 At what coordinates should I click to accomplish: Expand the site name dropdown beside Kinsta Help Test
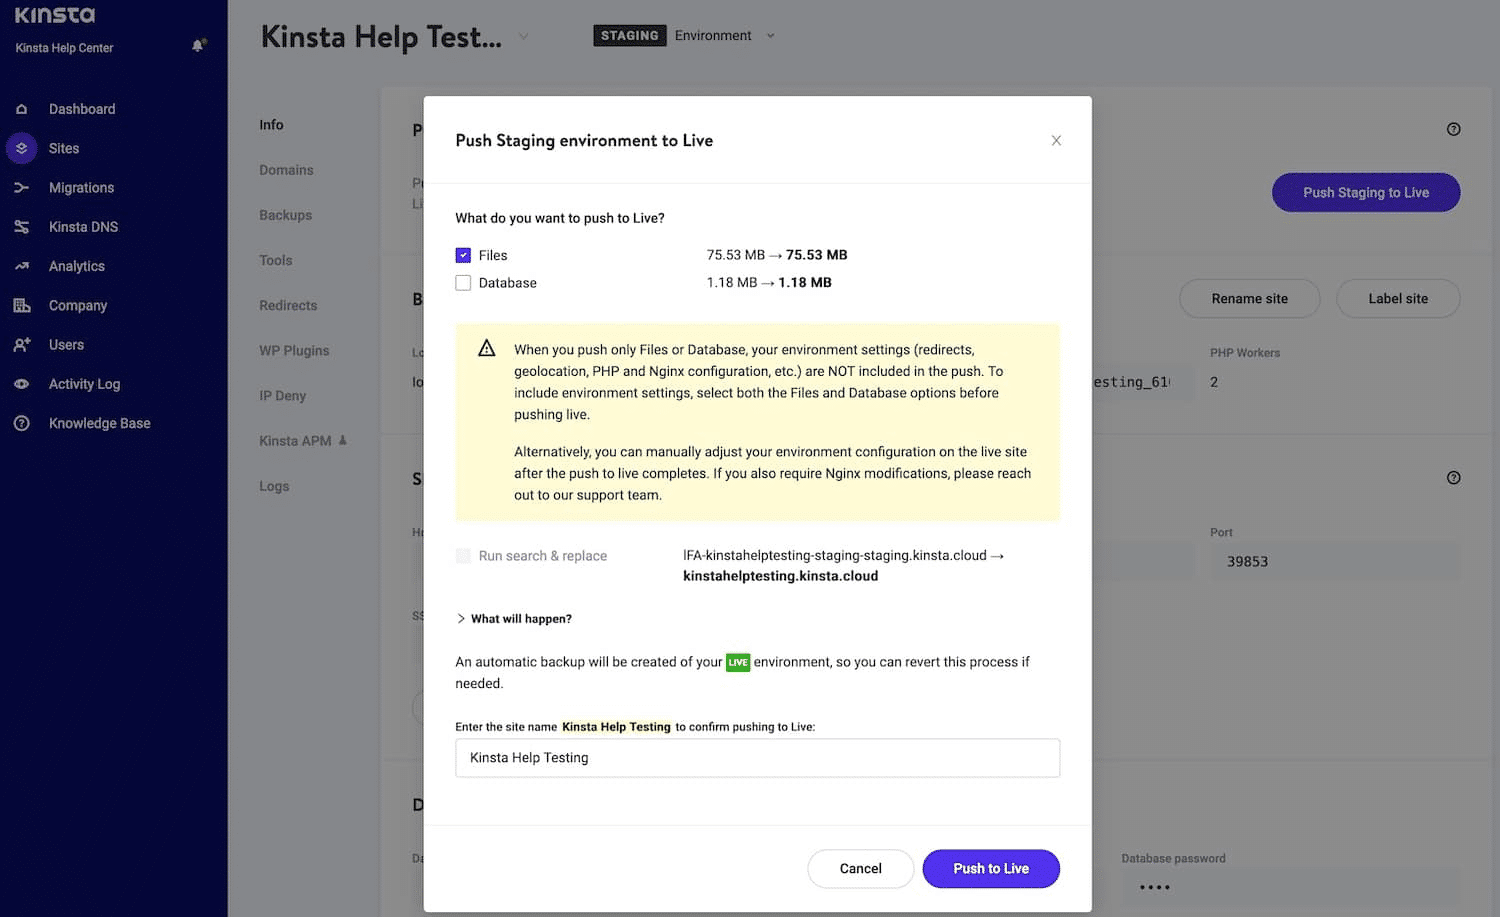point(523,35)
